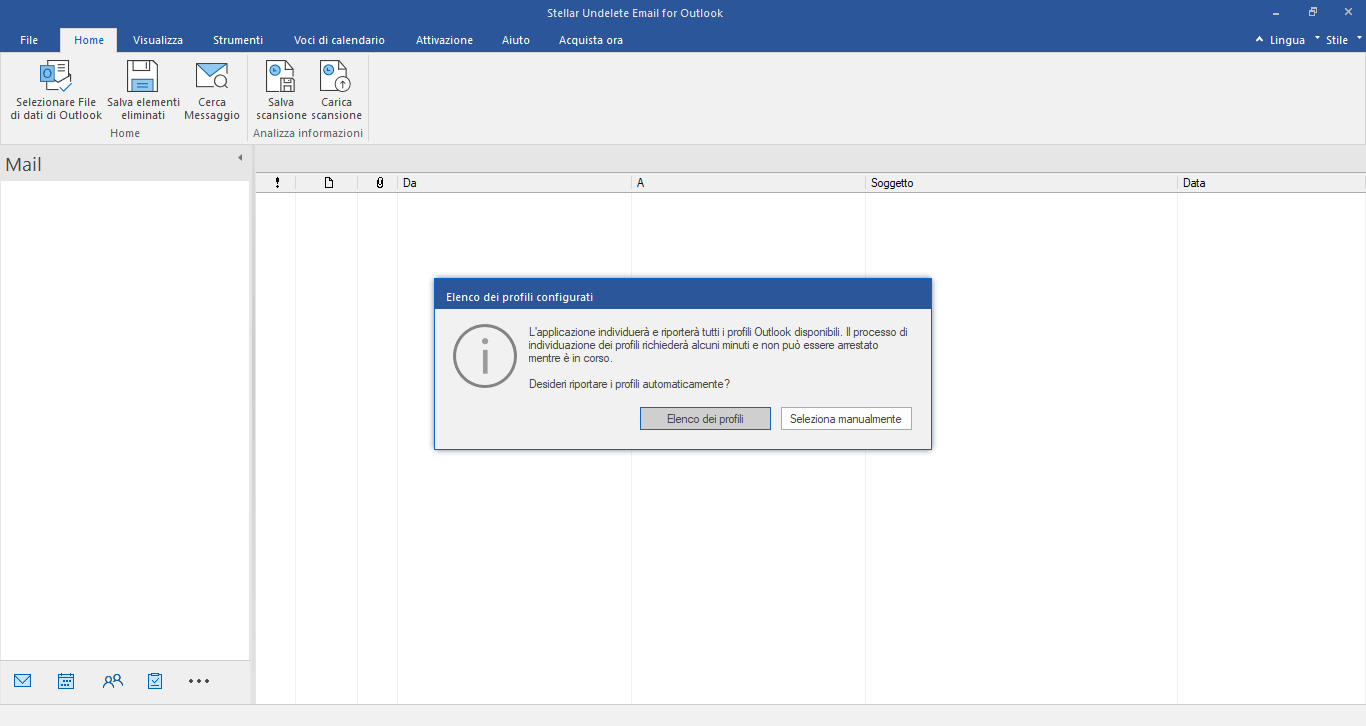Image resolution: width=1366 pixels, height=726 pixels.
Task: Sort by item type page icon column
Action: [x=327, y=183]
